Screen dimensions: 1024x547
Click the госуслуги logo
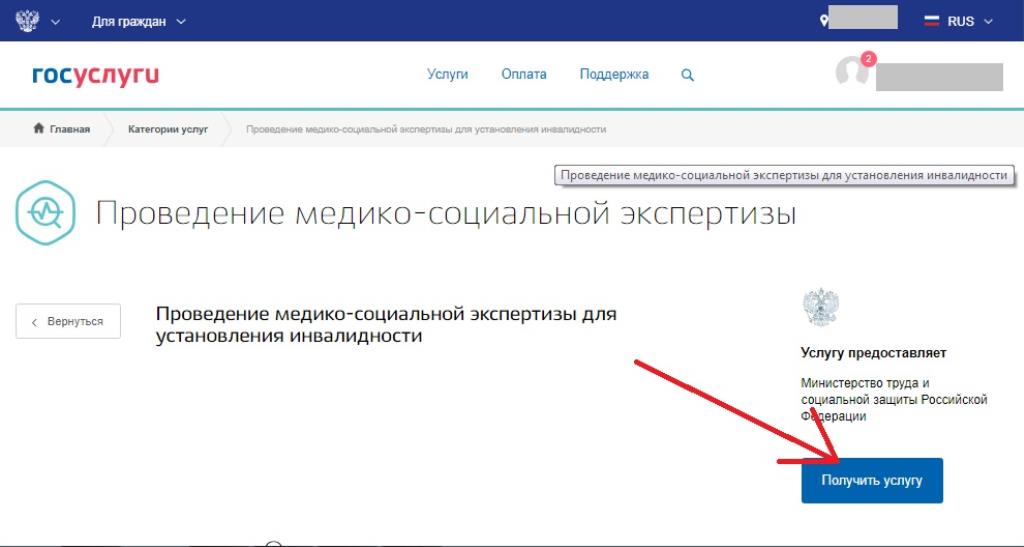(x=95, y=76)
